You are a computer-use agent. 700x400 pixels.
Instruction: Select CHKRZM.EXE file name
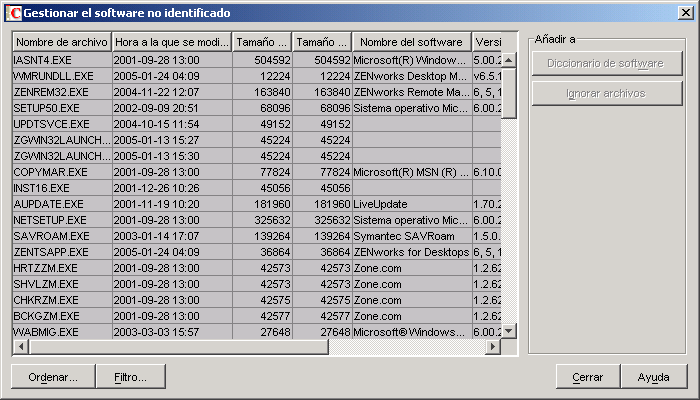click(x=62, y=300)
